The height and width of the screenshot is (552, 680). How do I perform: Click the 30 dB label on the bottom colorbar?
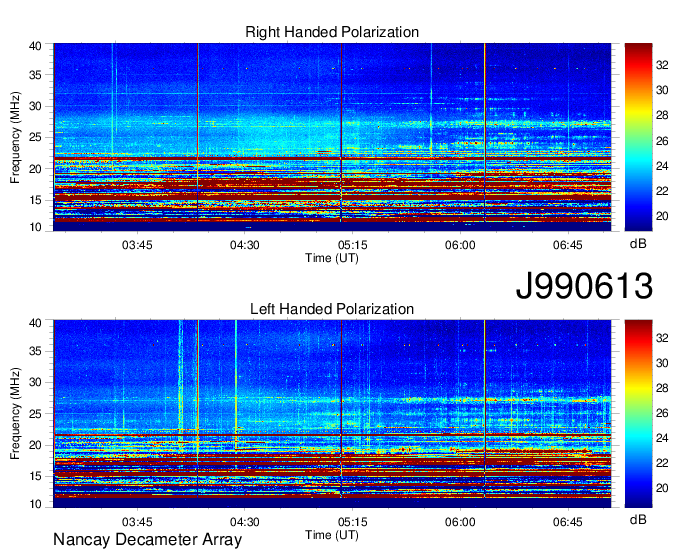pyautogui.click(x=662, y=363)
